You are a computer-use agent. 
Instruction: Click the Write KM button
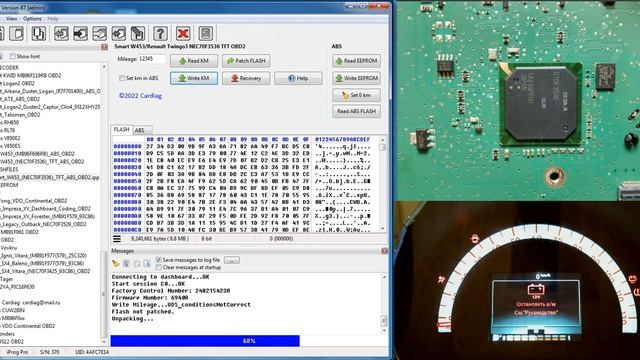[194, 78]
